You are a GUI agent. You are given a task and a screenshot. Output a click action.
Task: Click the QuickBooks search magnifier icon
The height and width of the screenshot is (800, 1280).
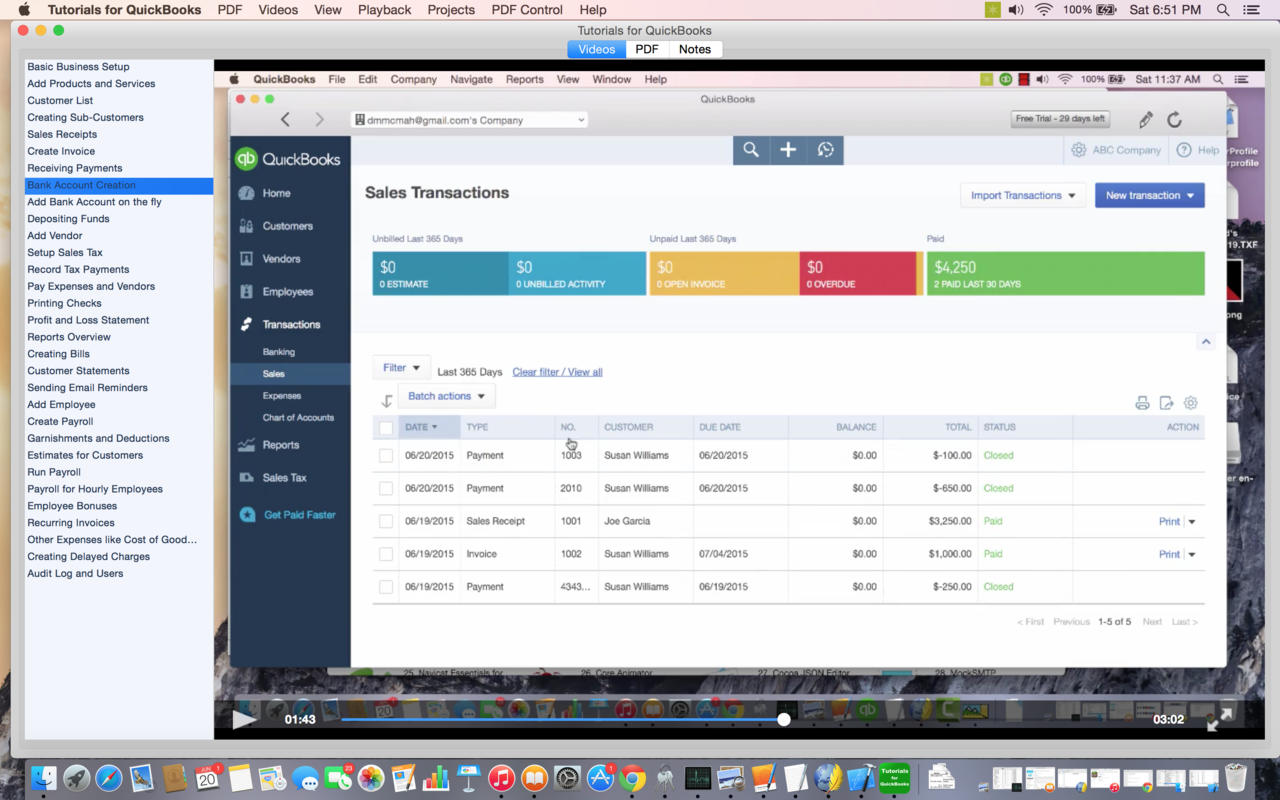point(750,150)
